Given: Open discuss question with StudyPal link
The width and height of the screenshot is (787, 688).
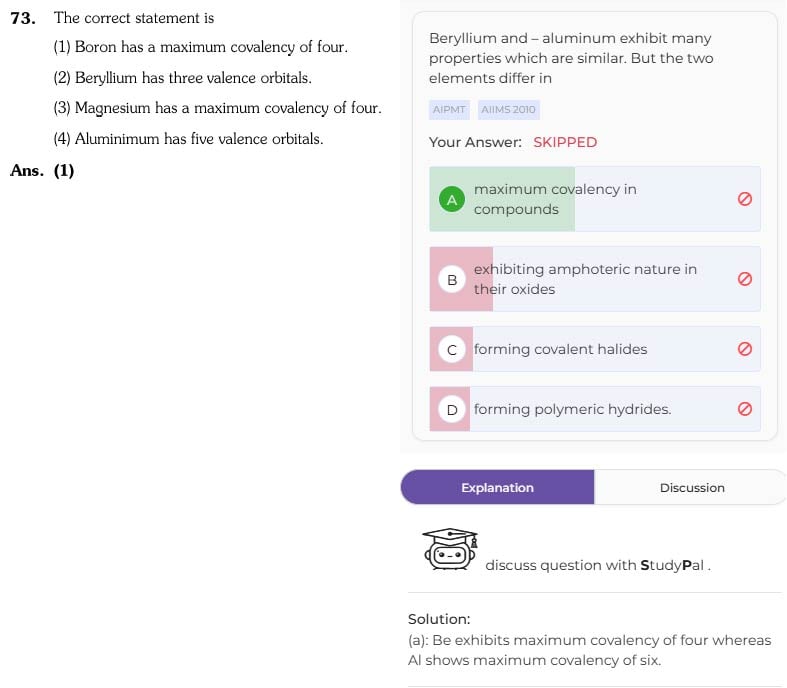Looking at the screenshot, I should pyautogui.click(x=597, y=565).
